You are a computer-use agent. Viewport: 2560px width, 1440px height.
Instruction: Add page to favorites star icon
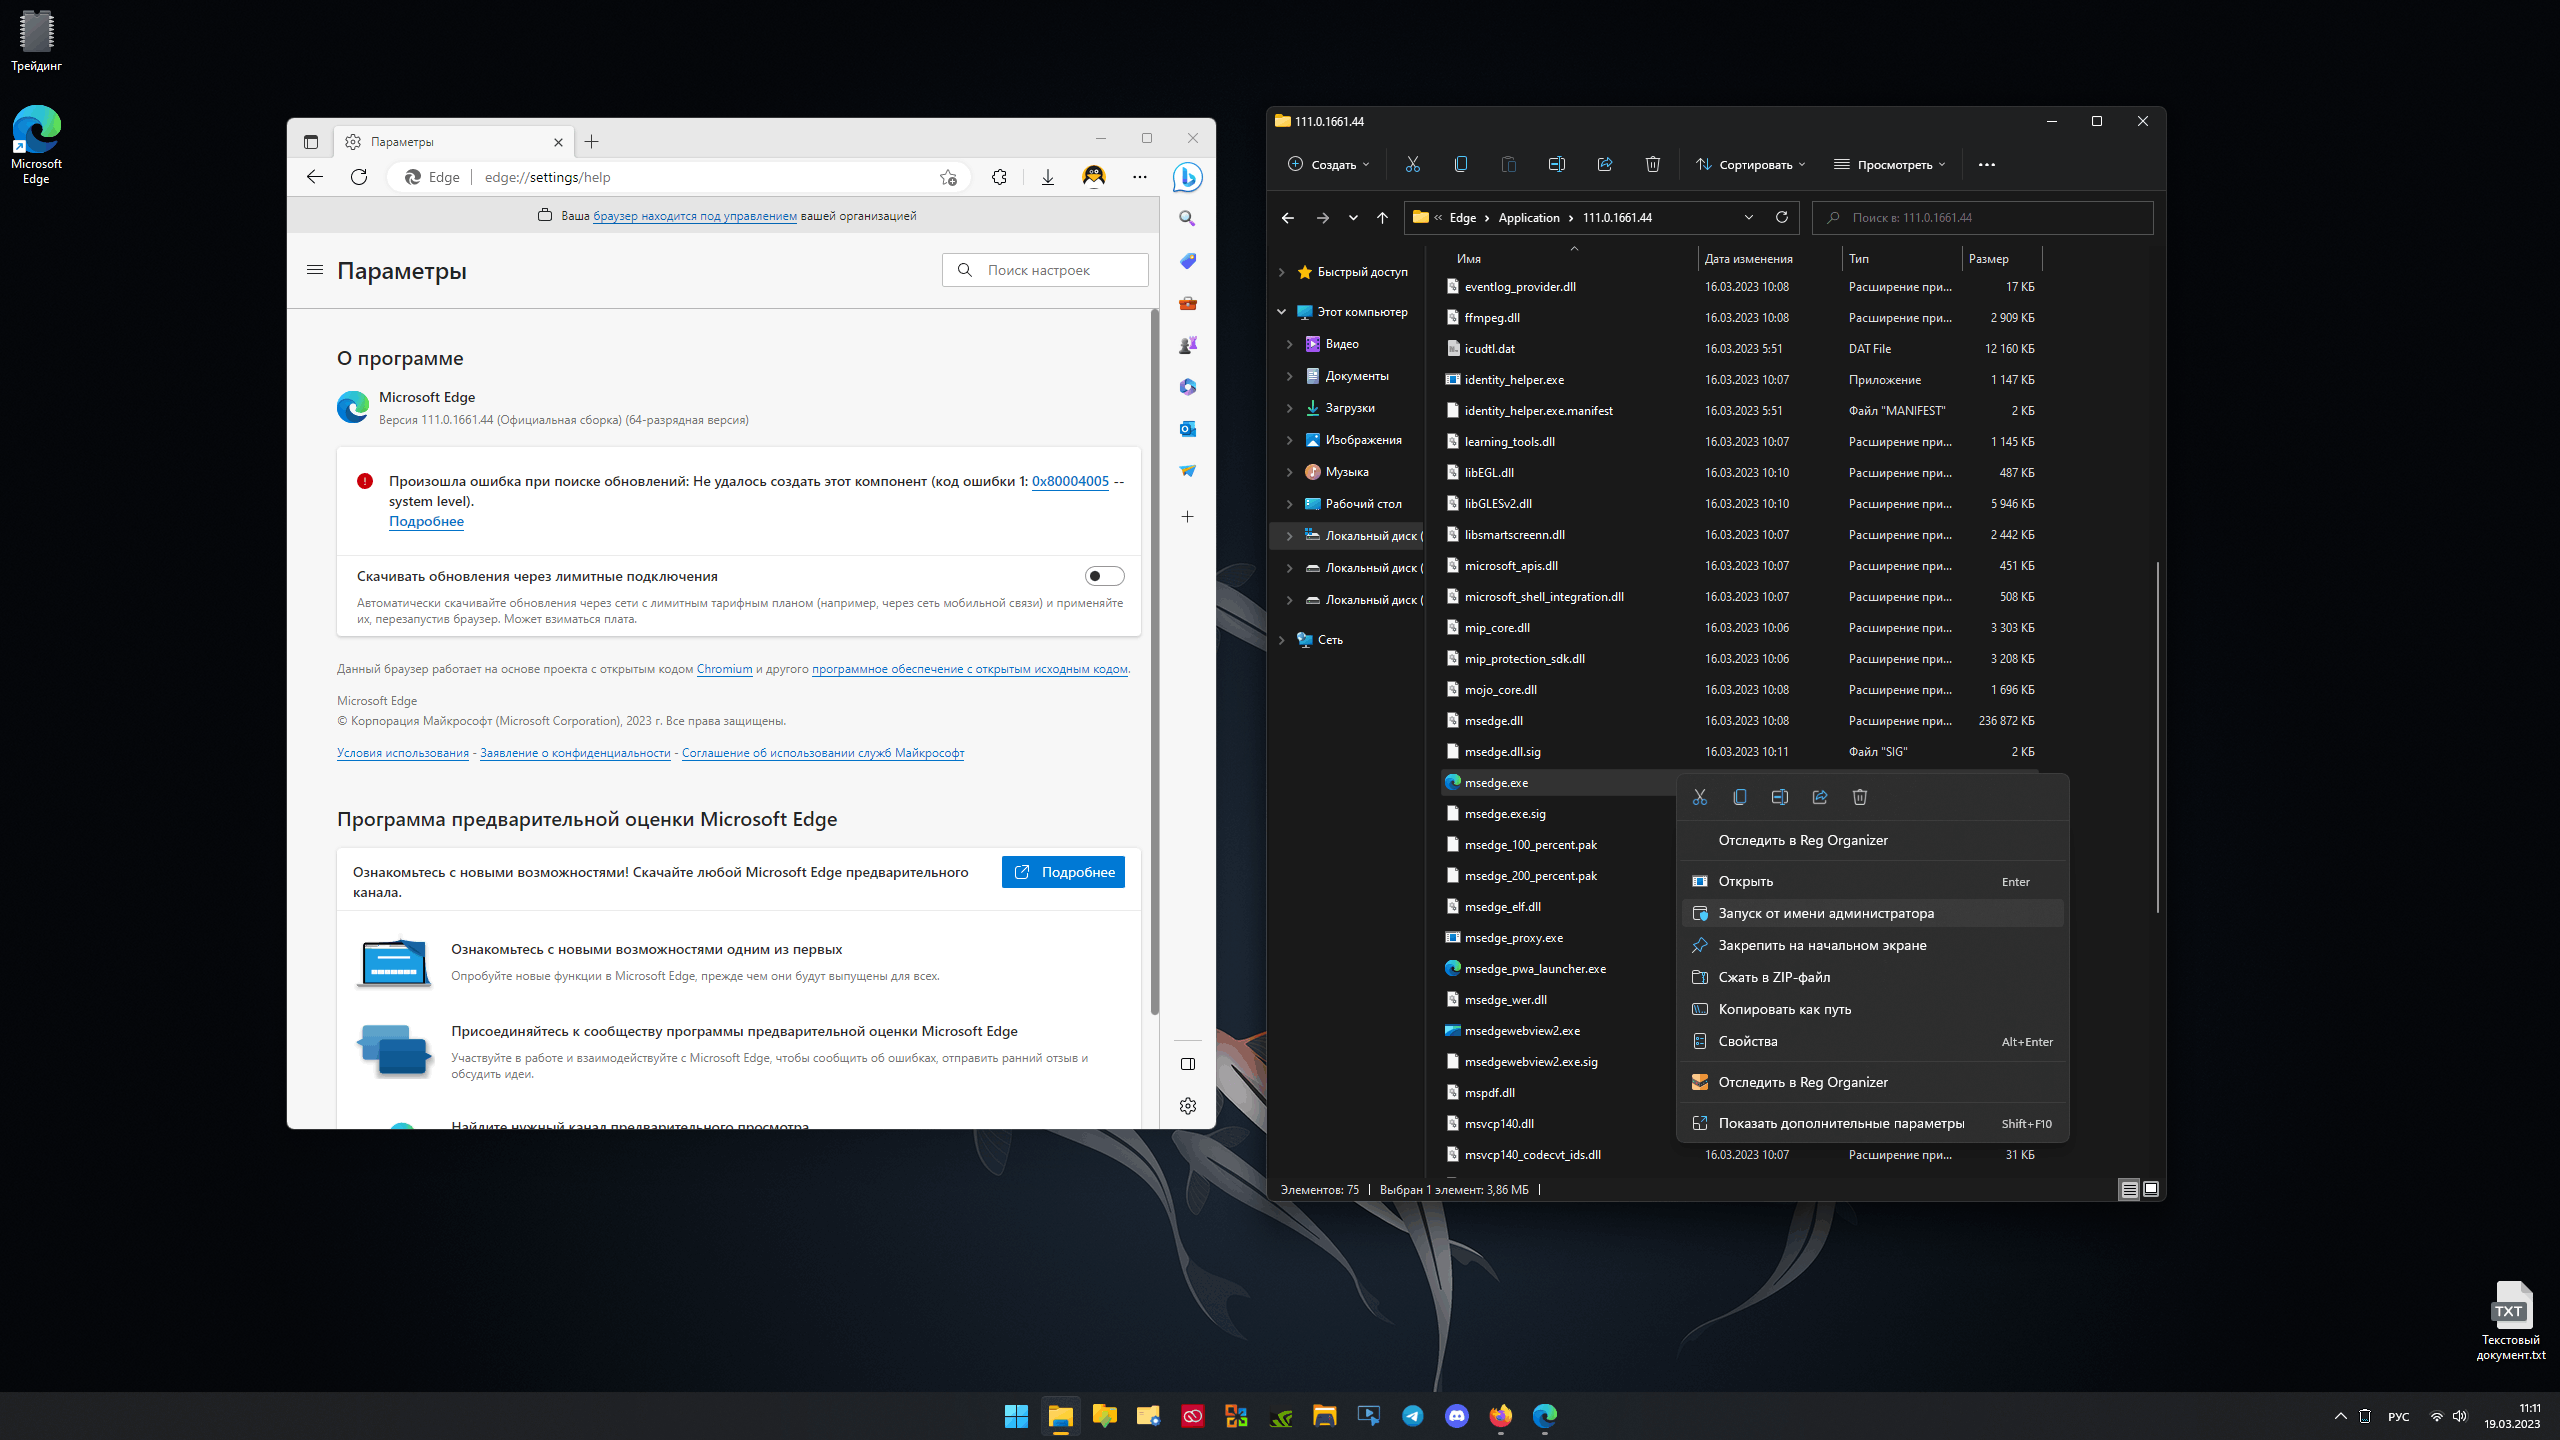click(x=948, y=177)
